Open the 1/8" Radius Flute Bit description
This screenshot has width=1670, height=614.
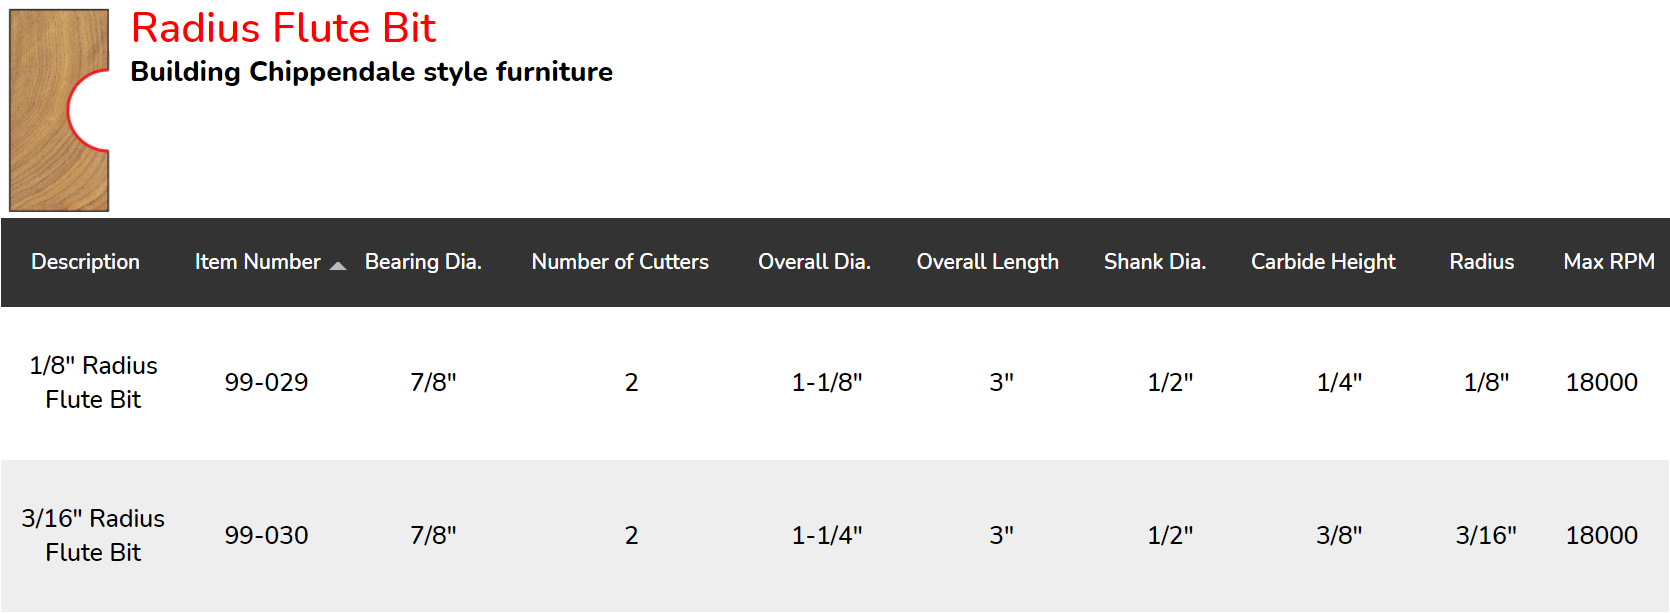[93, 382]
